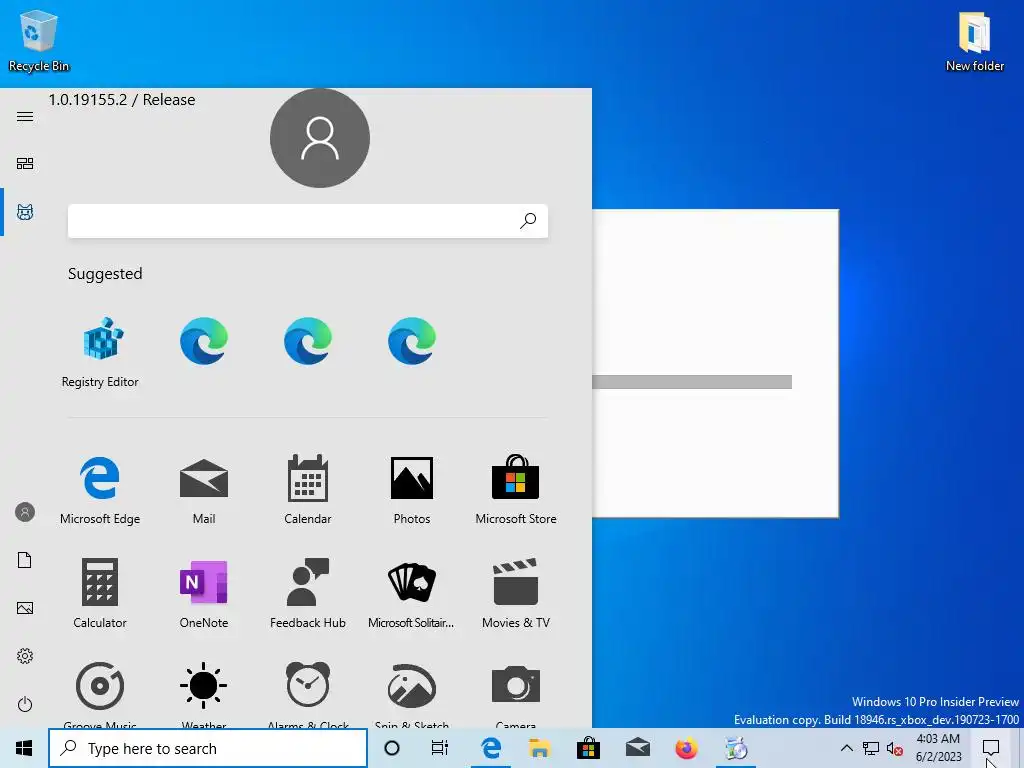
Task: Open Task View on taskbar
Action: click(x=440, y=748)
